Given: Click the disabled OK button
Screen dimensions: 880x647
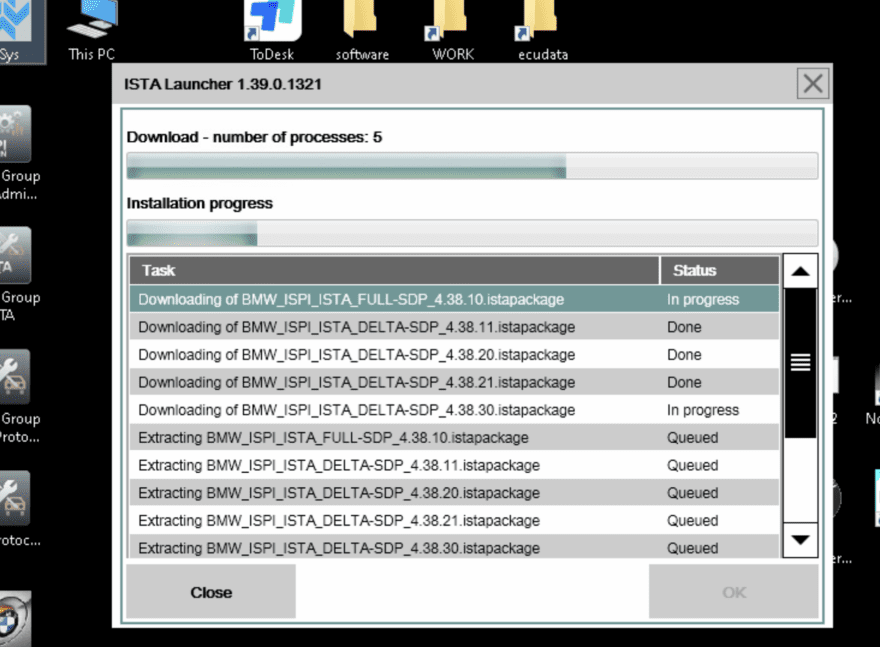Looking at the screenshot, I should [x=734, y=592].
